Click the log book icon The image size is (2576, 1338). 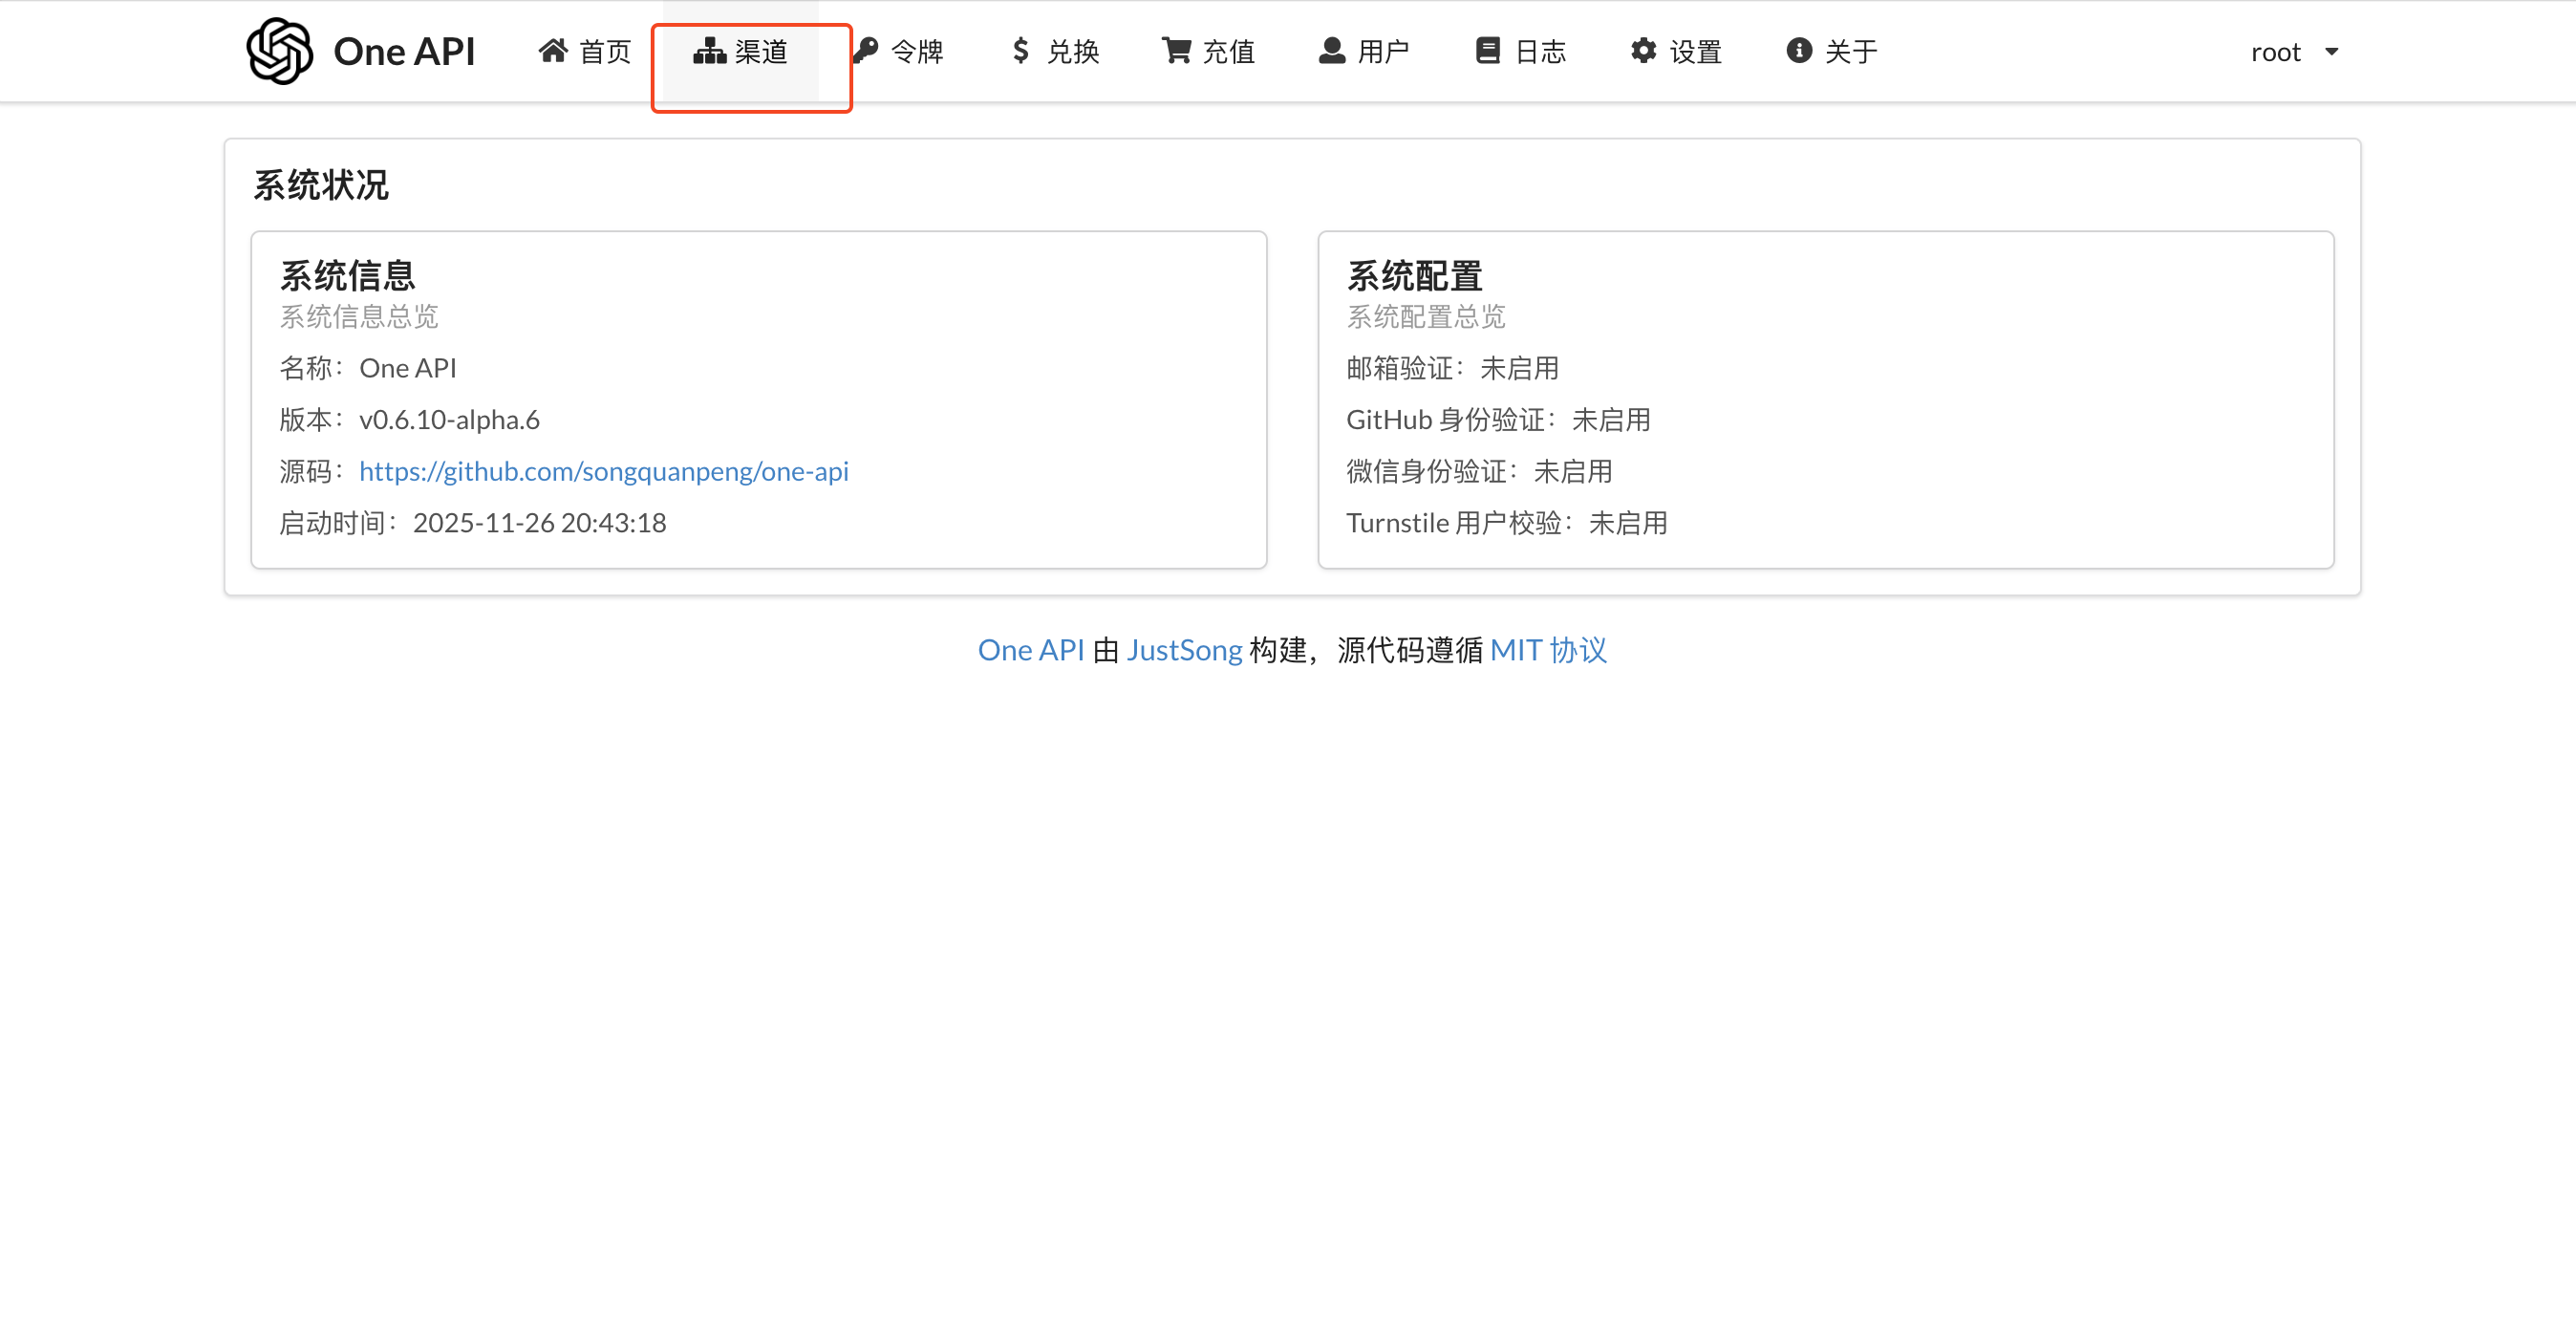[x=1488, y=51]
